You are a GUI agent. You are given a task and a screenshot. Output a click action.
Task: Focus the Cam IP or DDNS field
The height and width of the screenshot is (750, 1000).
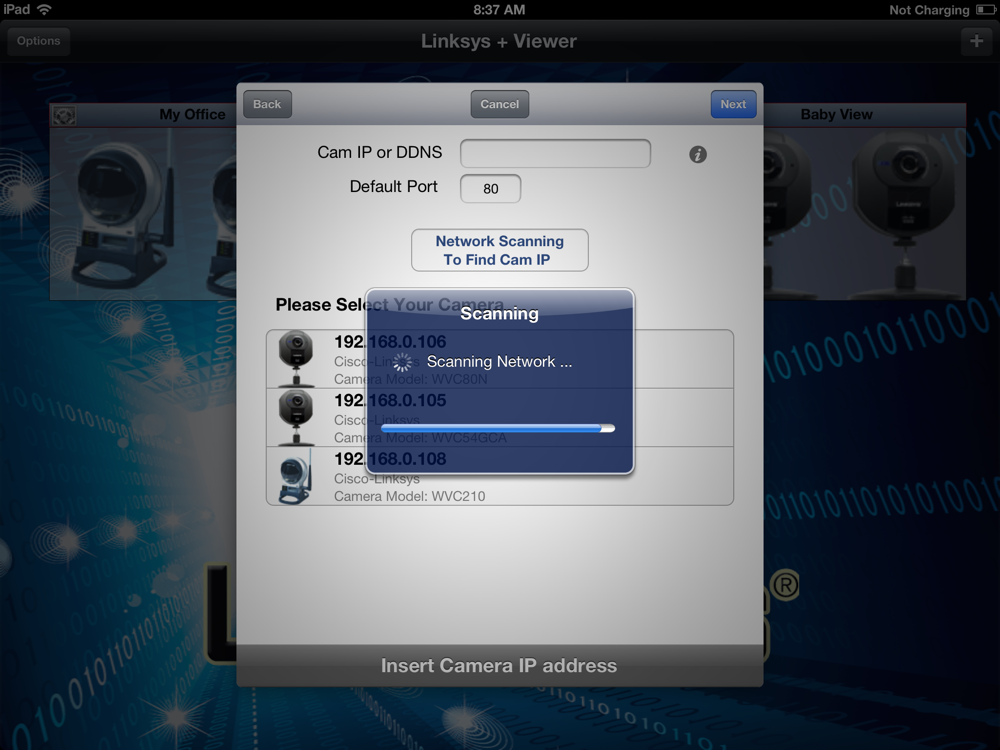click(555, 153)
